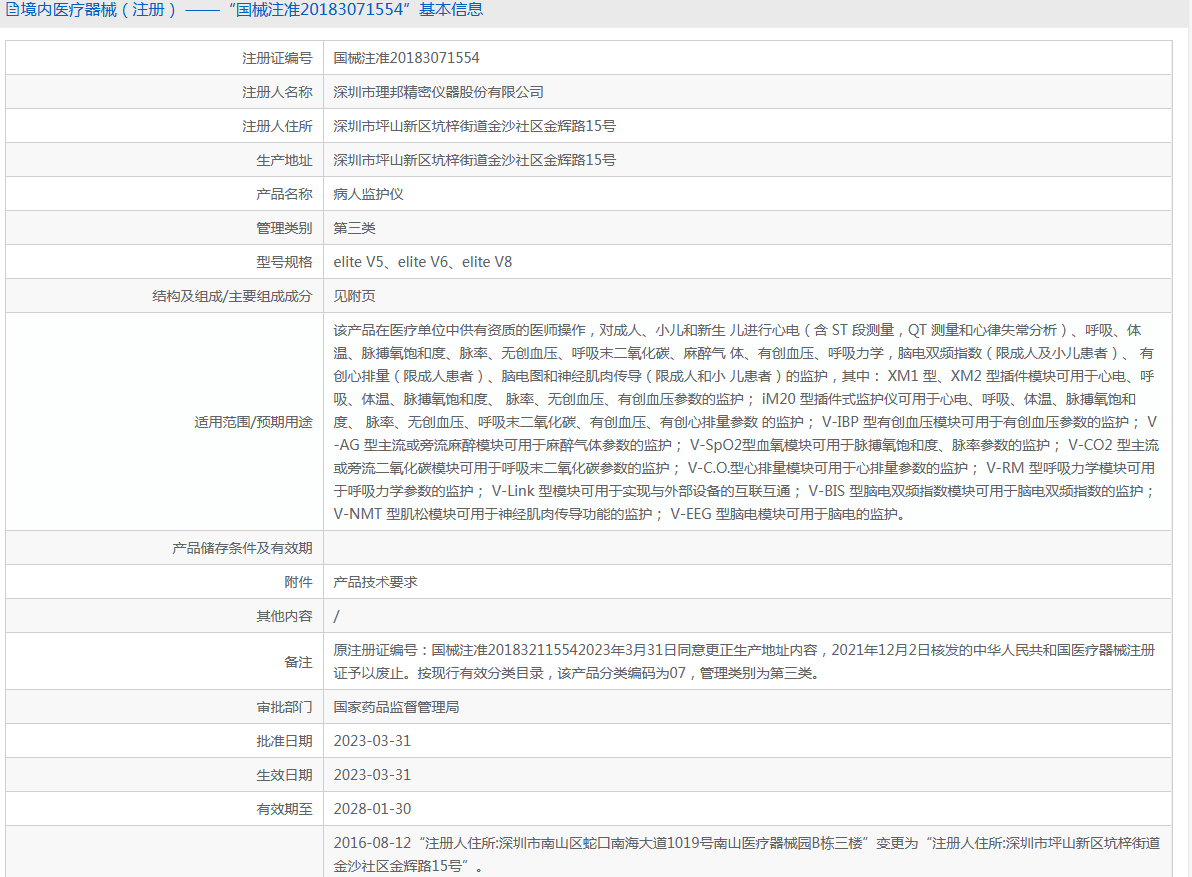The image size is (1192, 877).
Task: Click the 结构及组成/主要组成成分 label
Action: point(233,296)
